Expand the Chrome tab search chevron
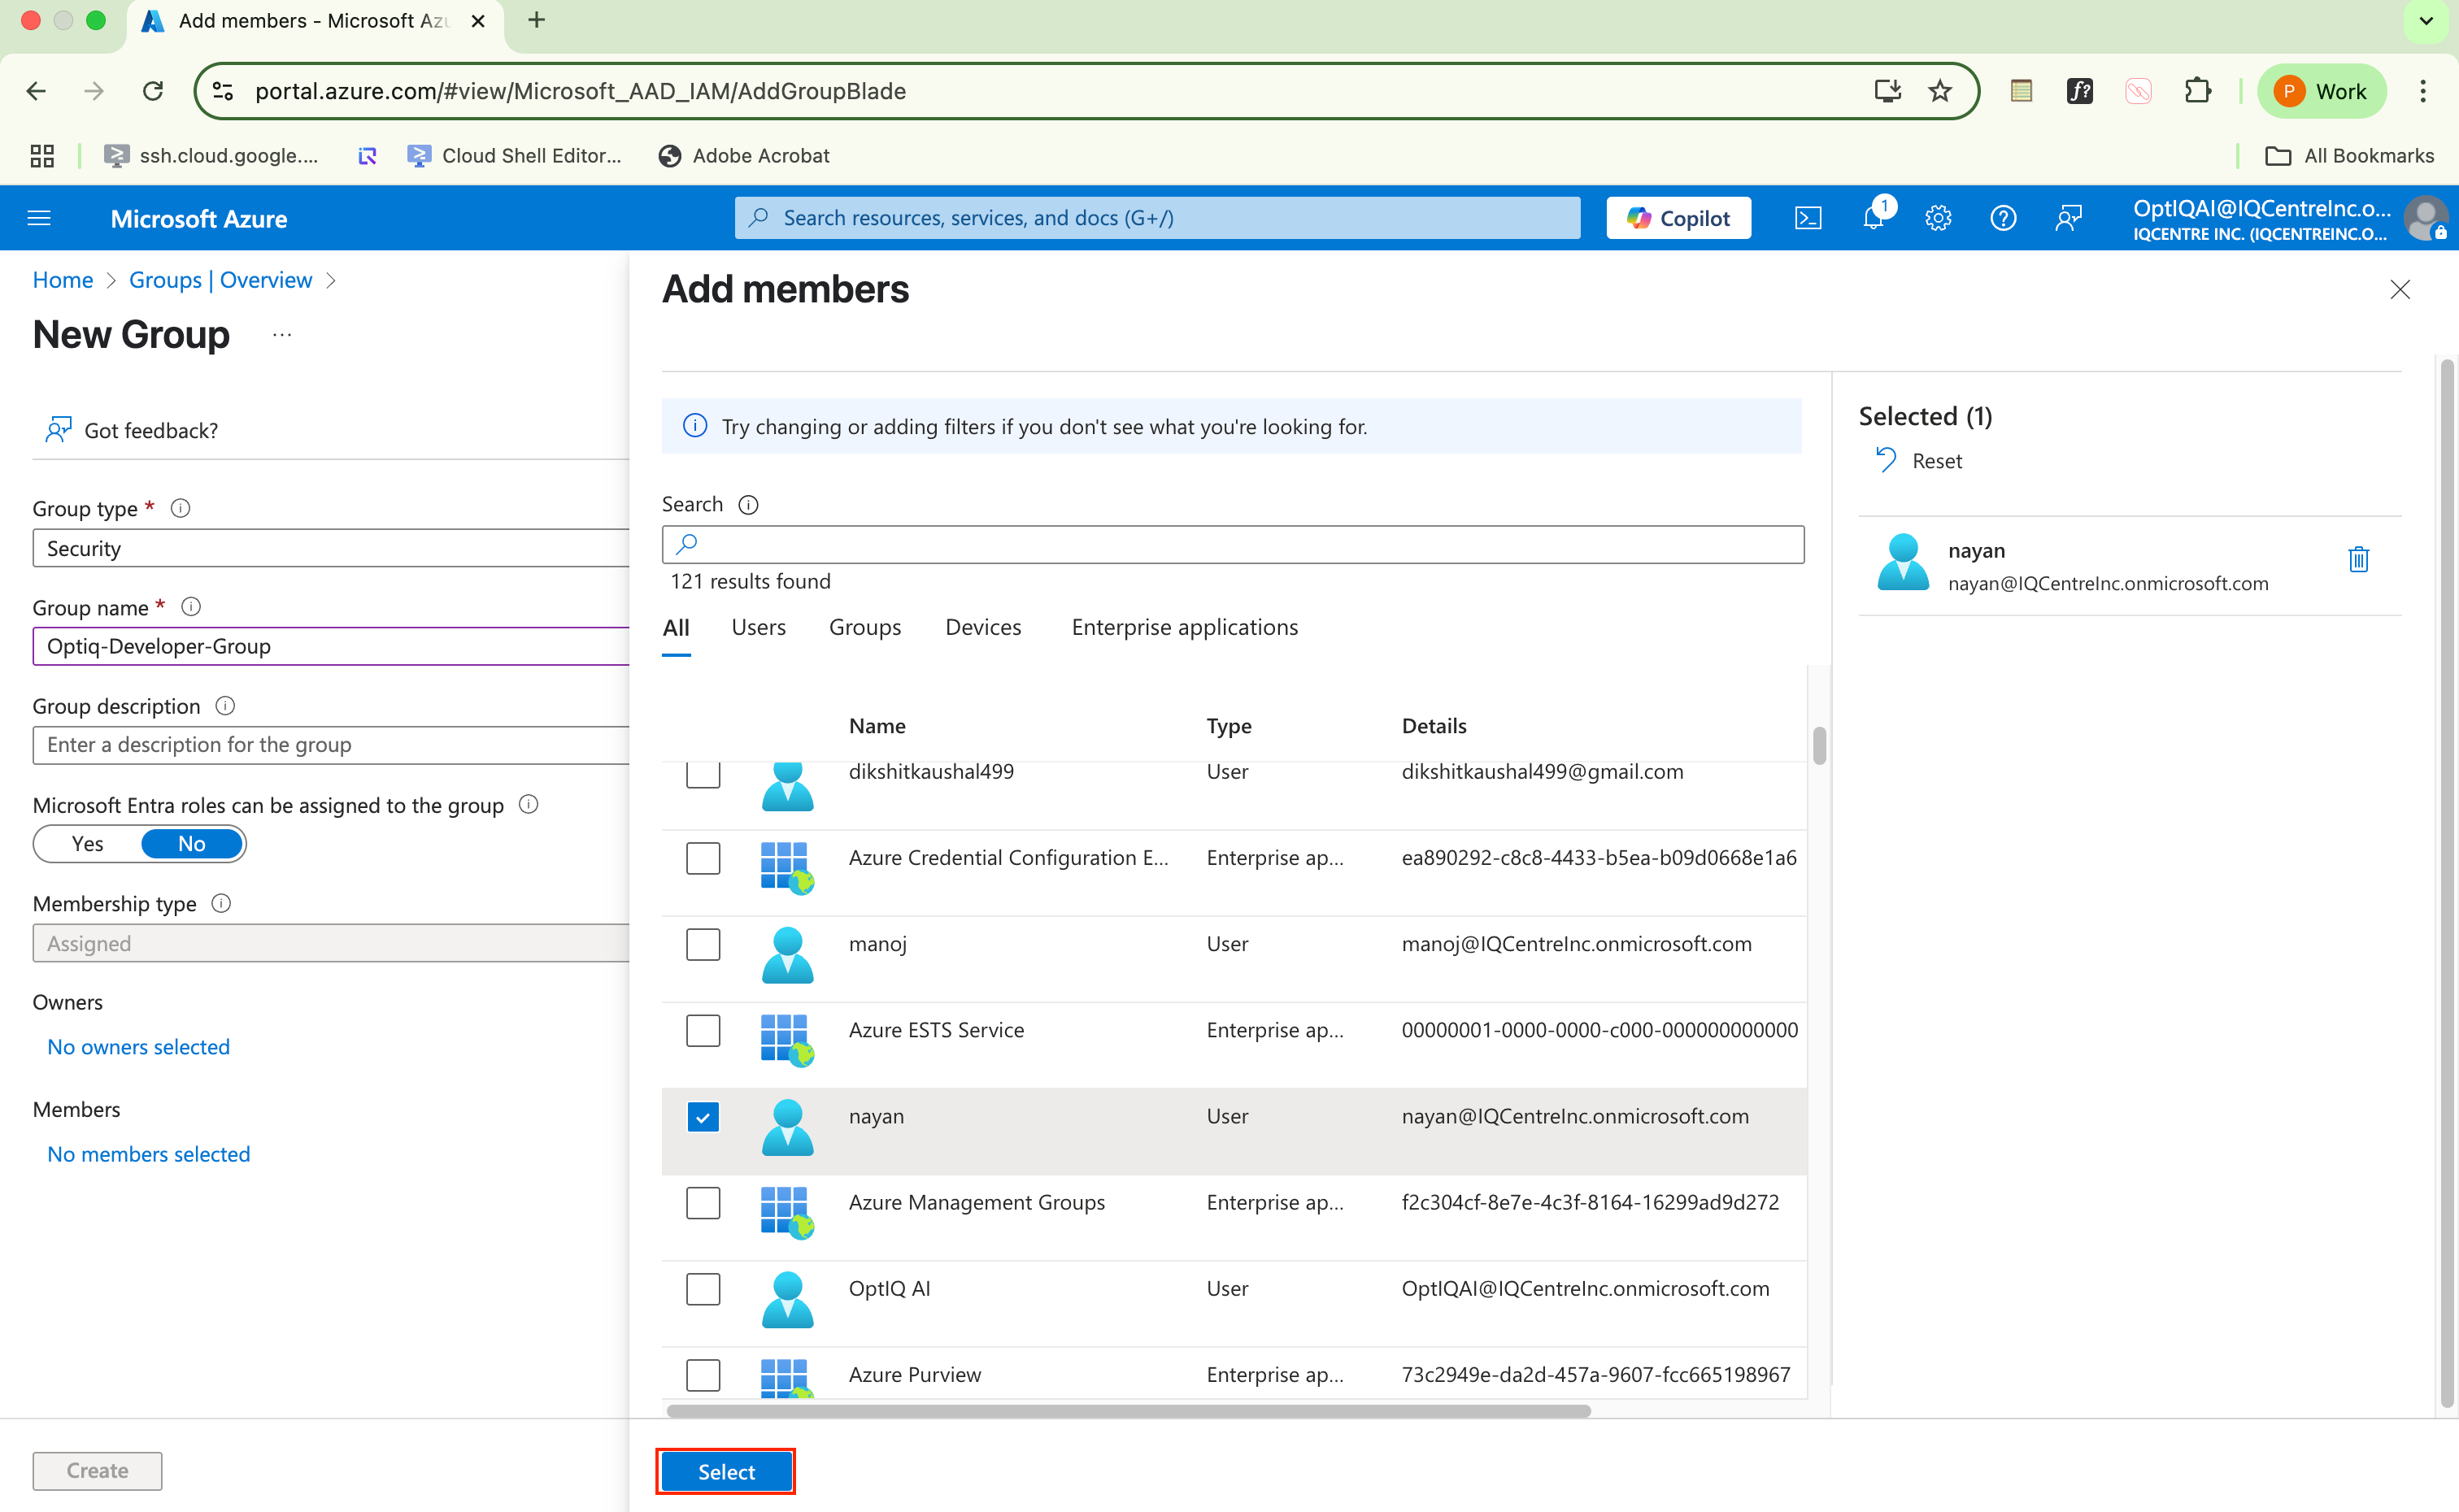This screenshot has height=1512, width=2459. point(2426,20)
